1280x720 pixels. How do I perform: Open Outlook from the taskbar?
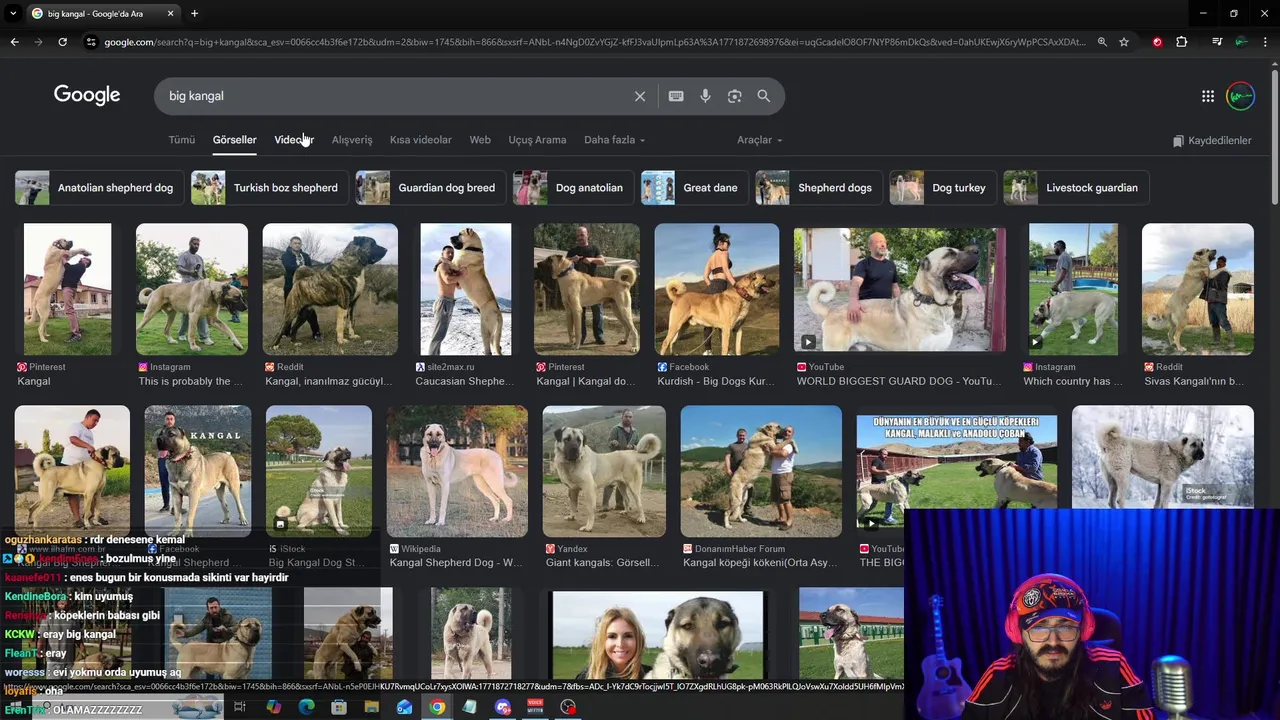pos(404,707)
